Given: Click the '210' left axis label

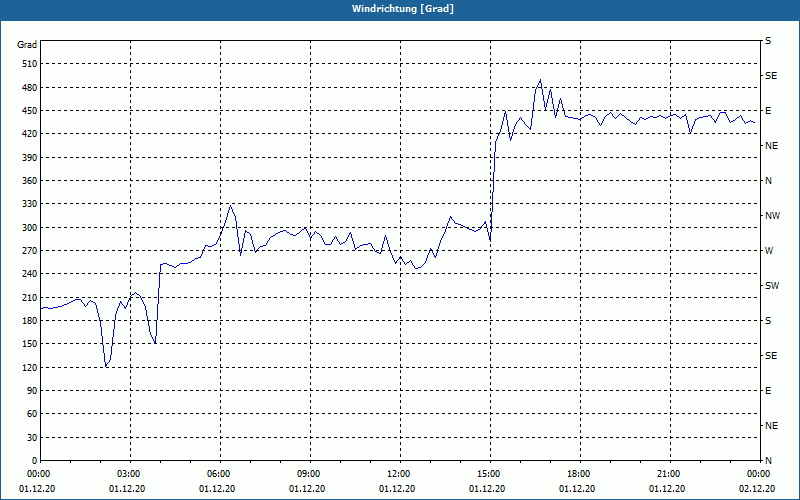Looking at the screenshot, I should 30,297.
